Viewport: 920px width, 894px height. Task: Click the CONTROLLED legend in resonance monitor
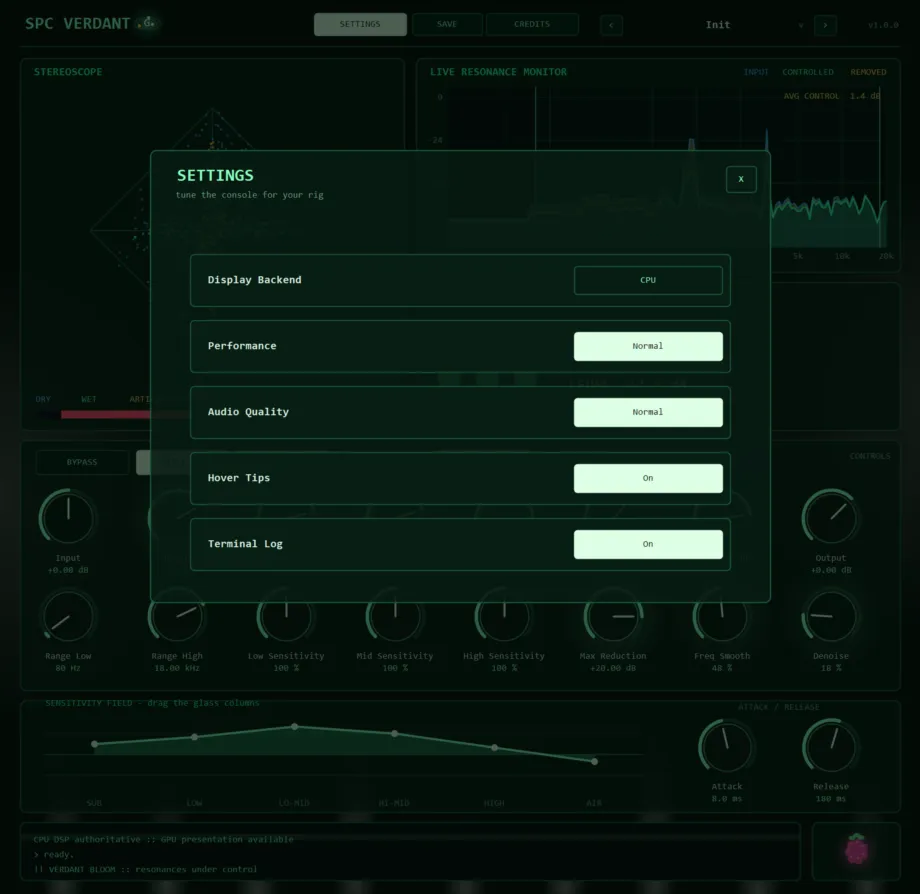tap(808, 72)
